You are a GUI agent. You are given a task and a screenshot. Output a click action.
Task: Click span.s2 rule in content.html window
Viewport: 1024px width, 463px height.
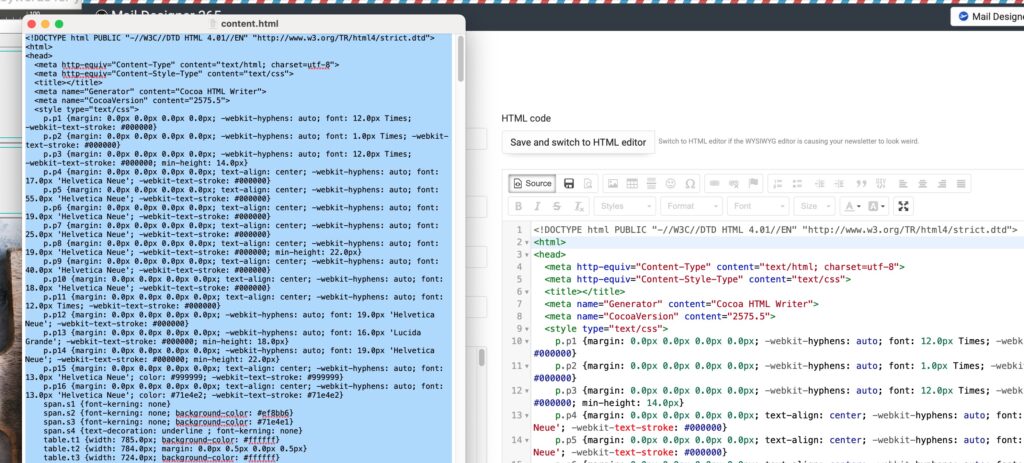pyautogui.click(x=168, y=413)
